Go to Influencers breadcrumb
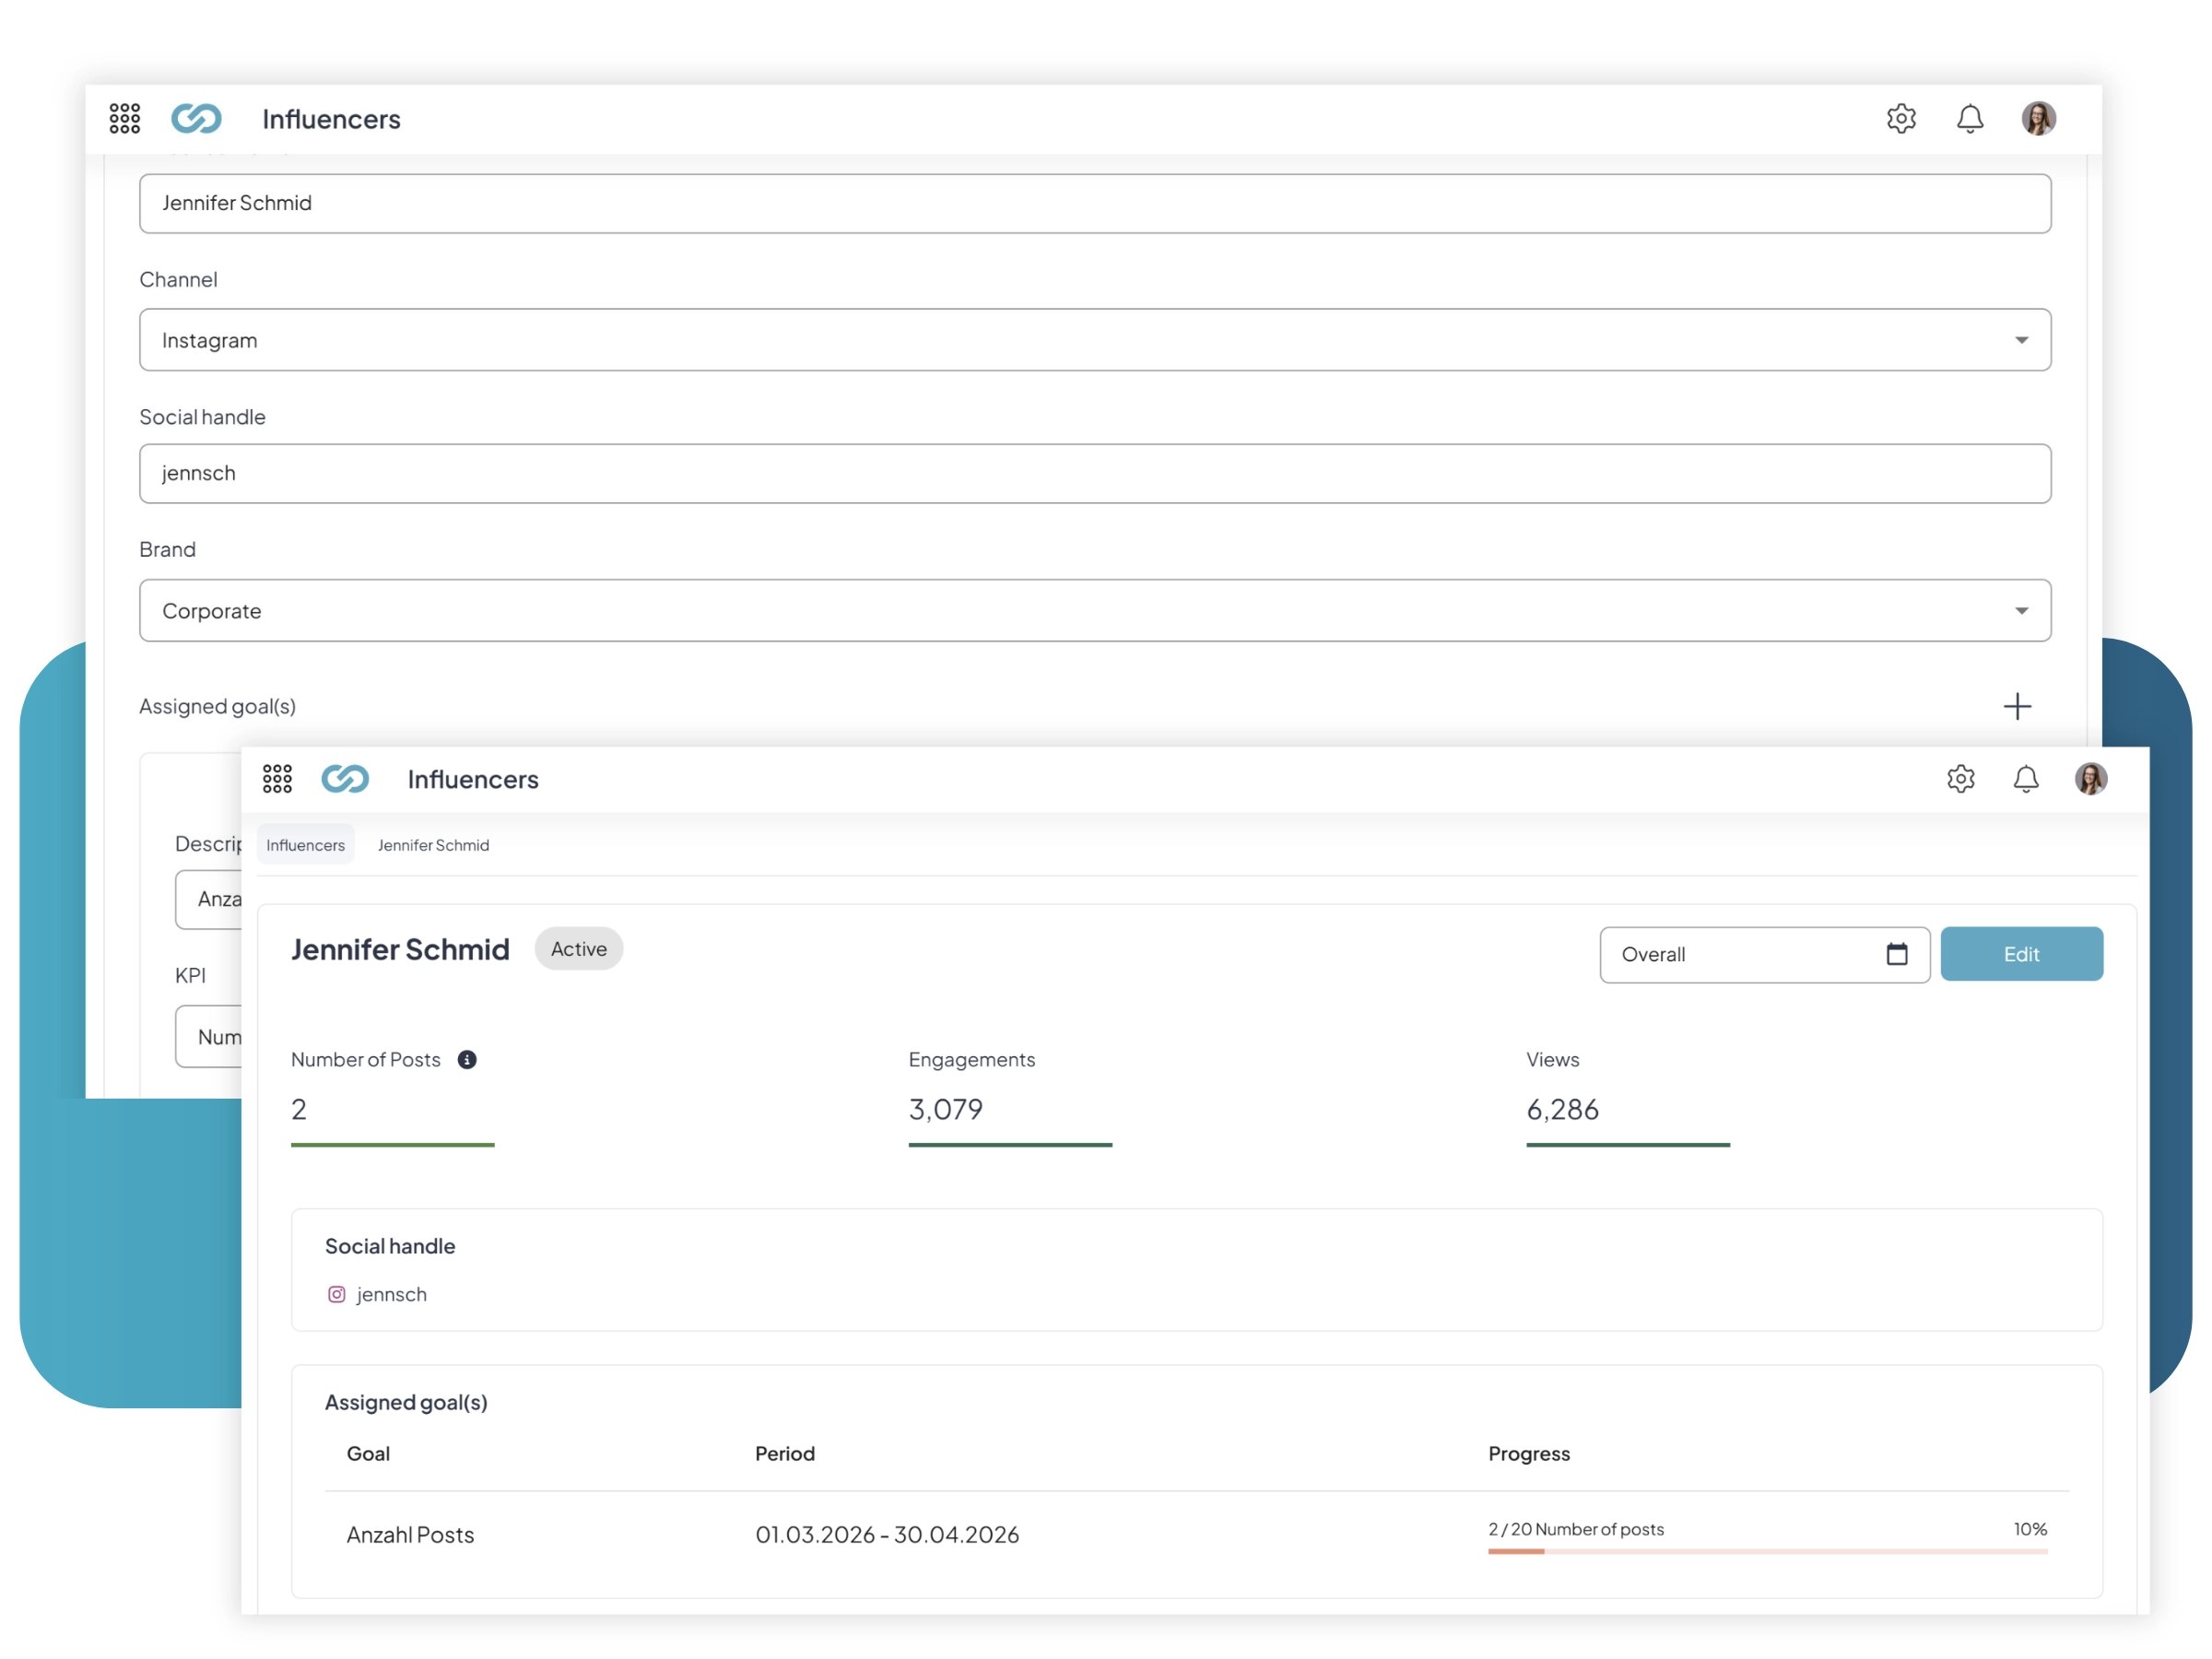This screenshot has width=2212, height=1659. 305,845
